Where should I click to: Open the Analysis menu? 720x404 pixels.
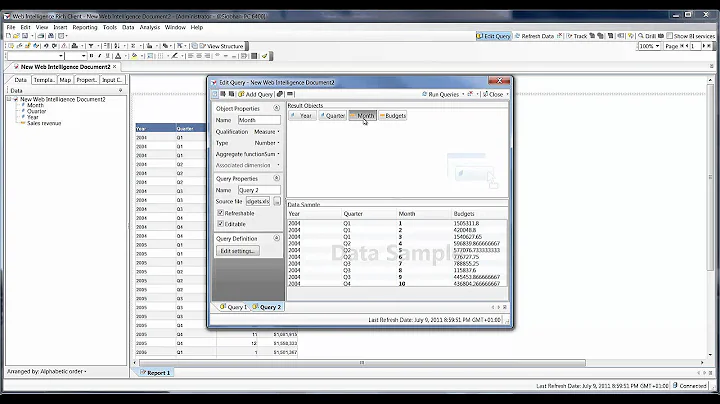click(150, 27)
